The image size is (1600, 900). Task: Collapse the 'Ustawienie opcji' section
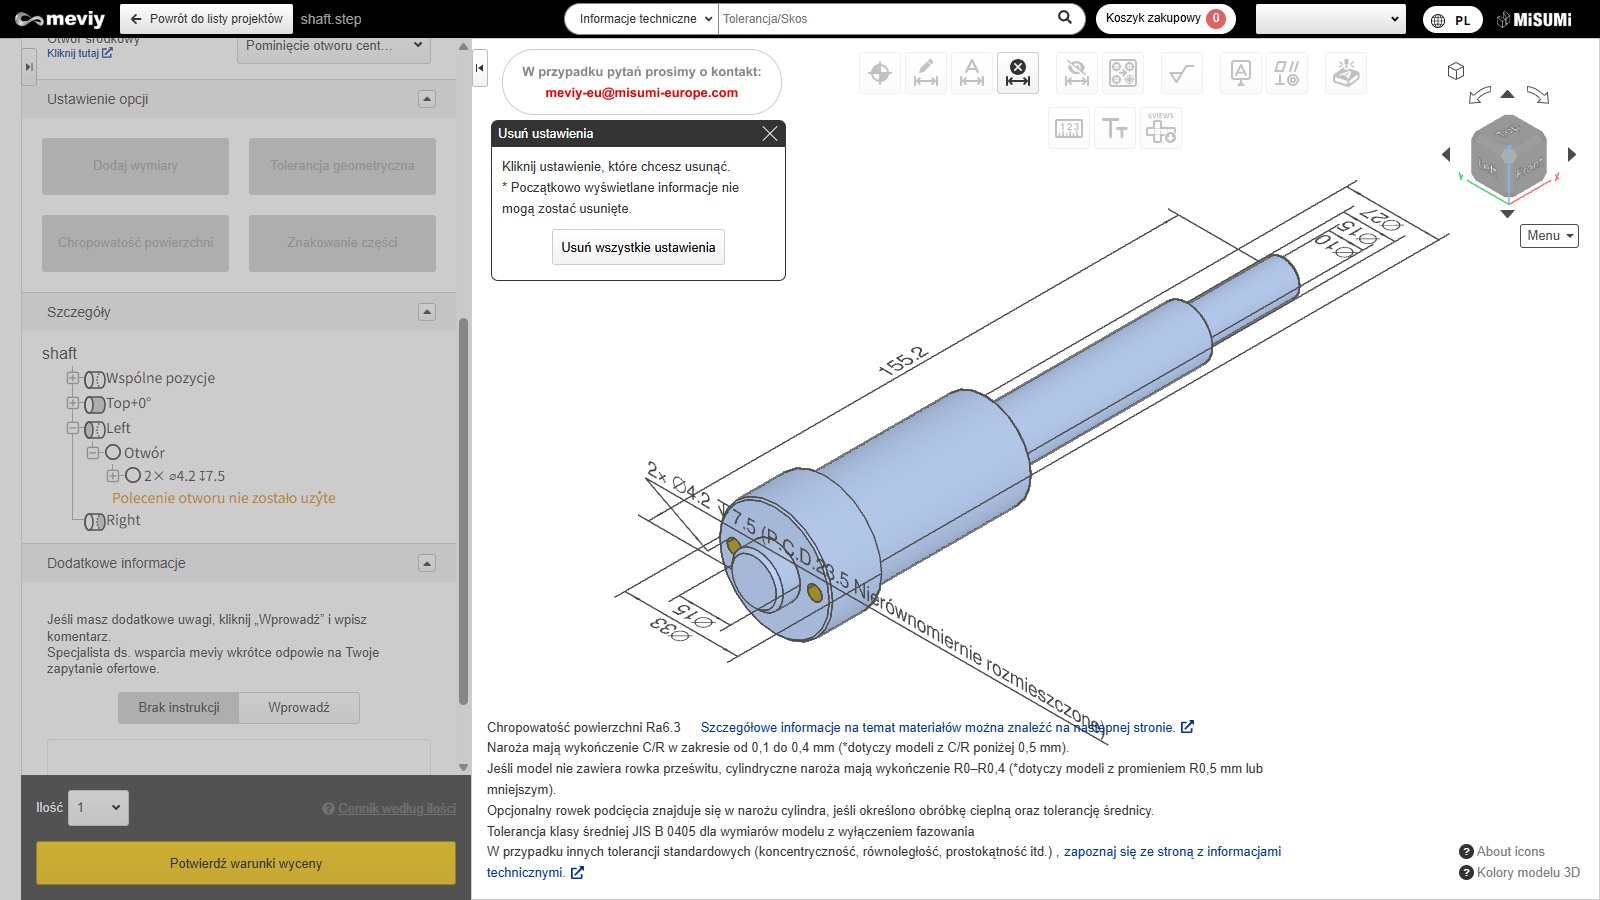pos(427,99)
